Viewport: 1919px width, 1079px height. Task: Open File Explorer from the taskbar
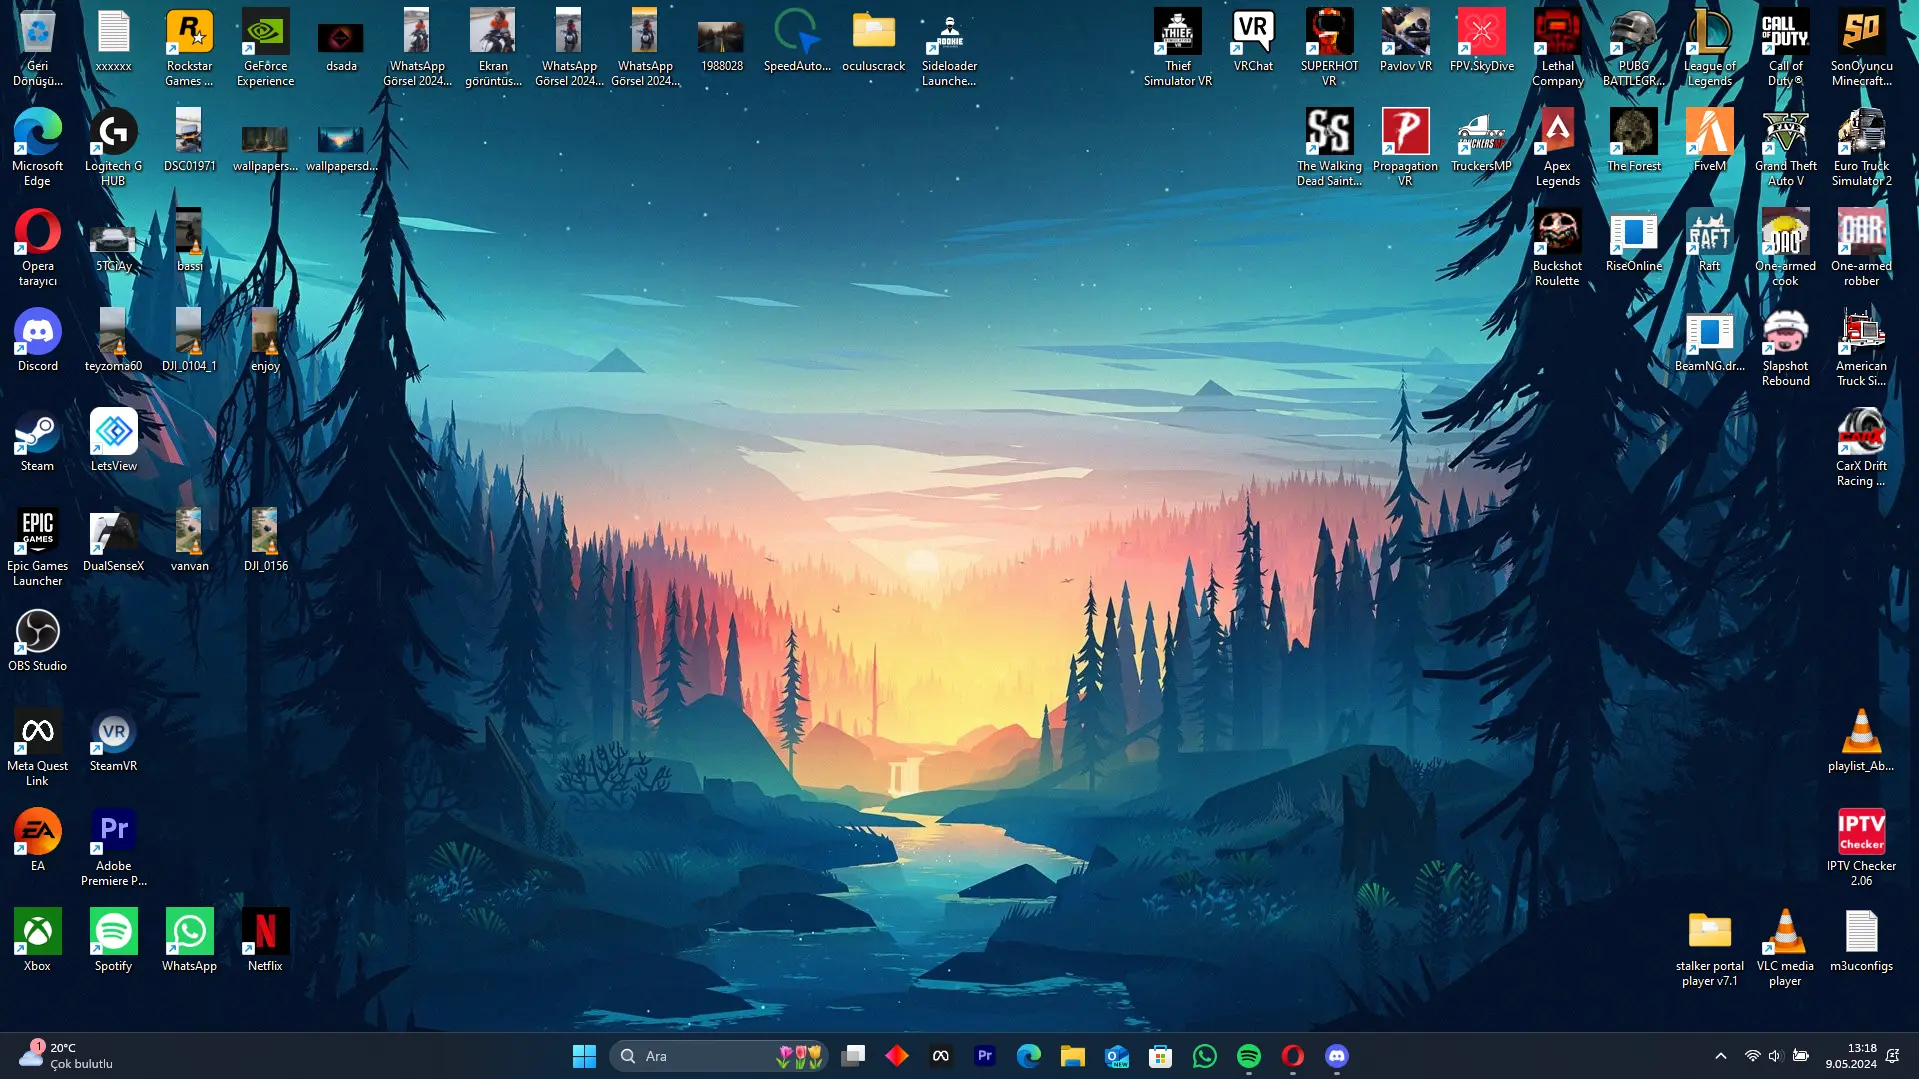1072,1056
